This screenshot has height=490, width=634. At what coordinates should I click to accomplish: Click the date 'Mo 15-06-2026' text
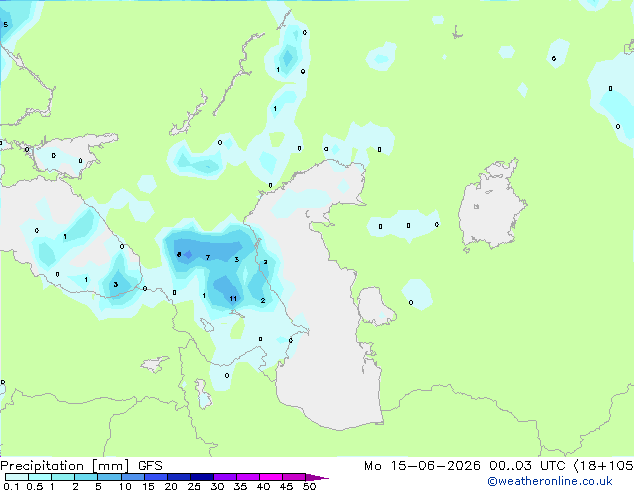tap(422, 466)
